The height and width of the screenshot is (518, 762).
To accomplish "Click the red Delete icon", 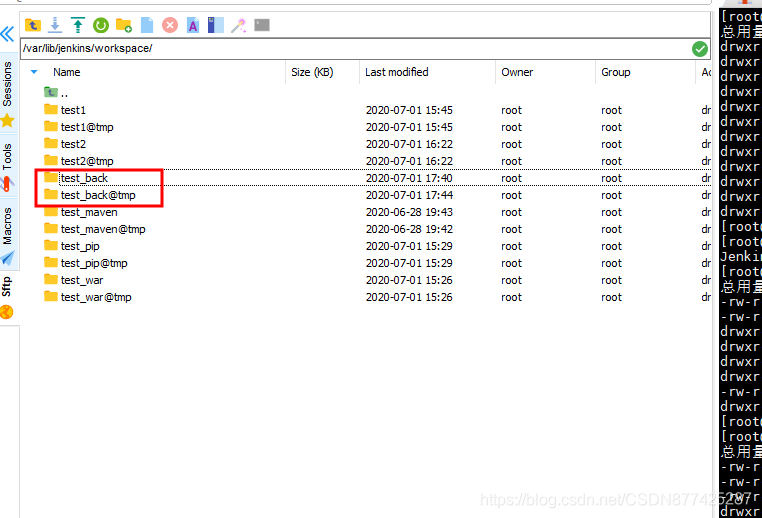I will (x=170, y=25).
